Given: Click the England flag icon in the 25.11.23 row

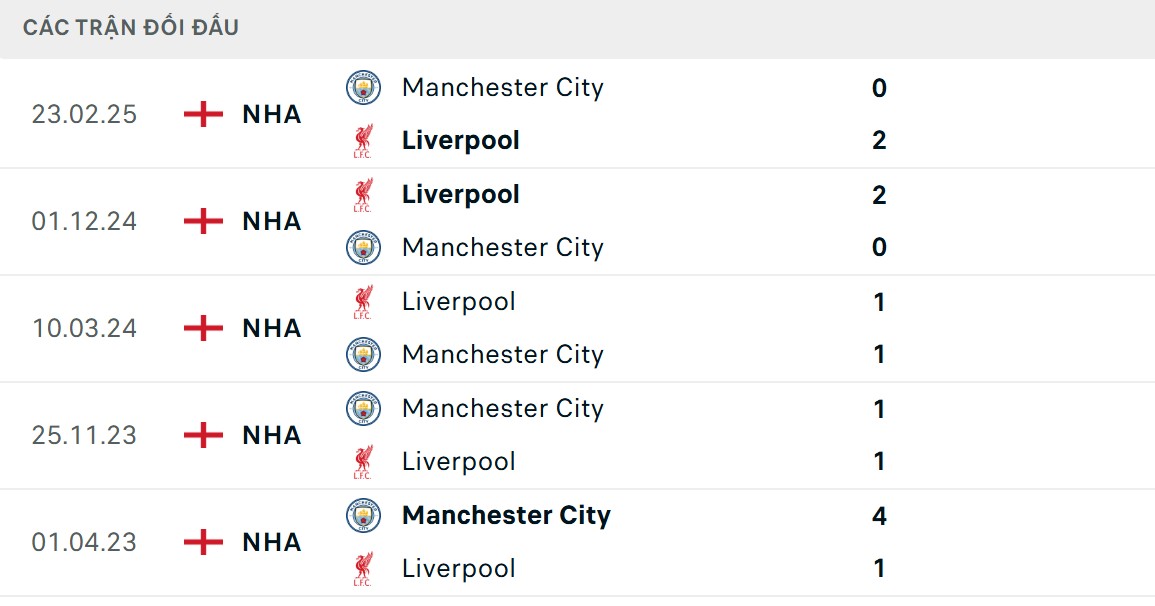Looking at the screenshot, I should point(203,435).
